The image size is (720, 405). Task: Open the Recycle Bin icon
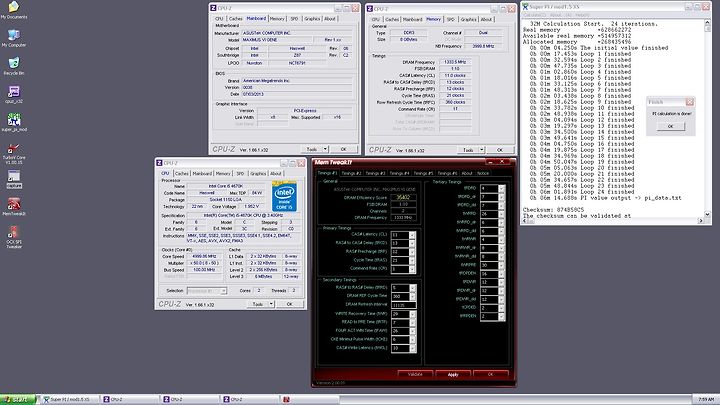pos(14,66)
